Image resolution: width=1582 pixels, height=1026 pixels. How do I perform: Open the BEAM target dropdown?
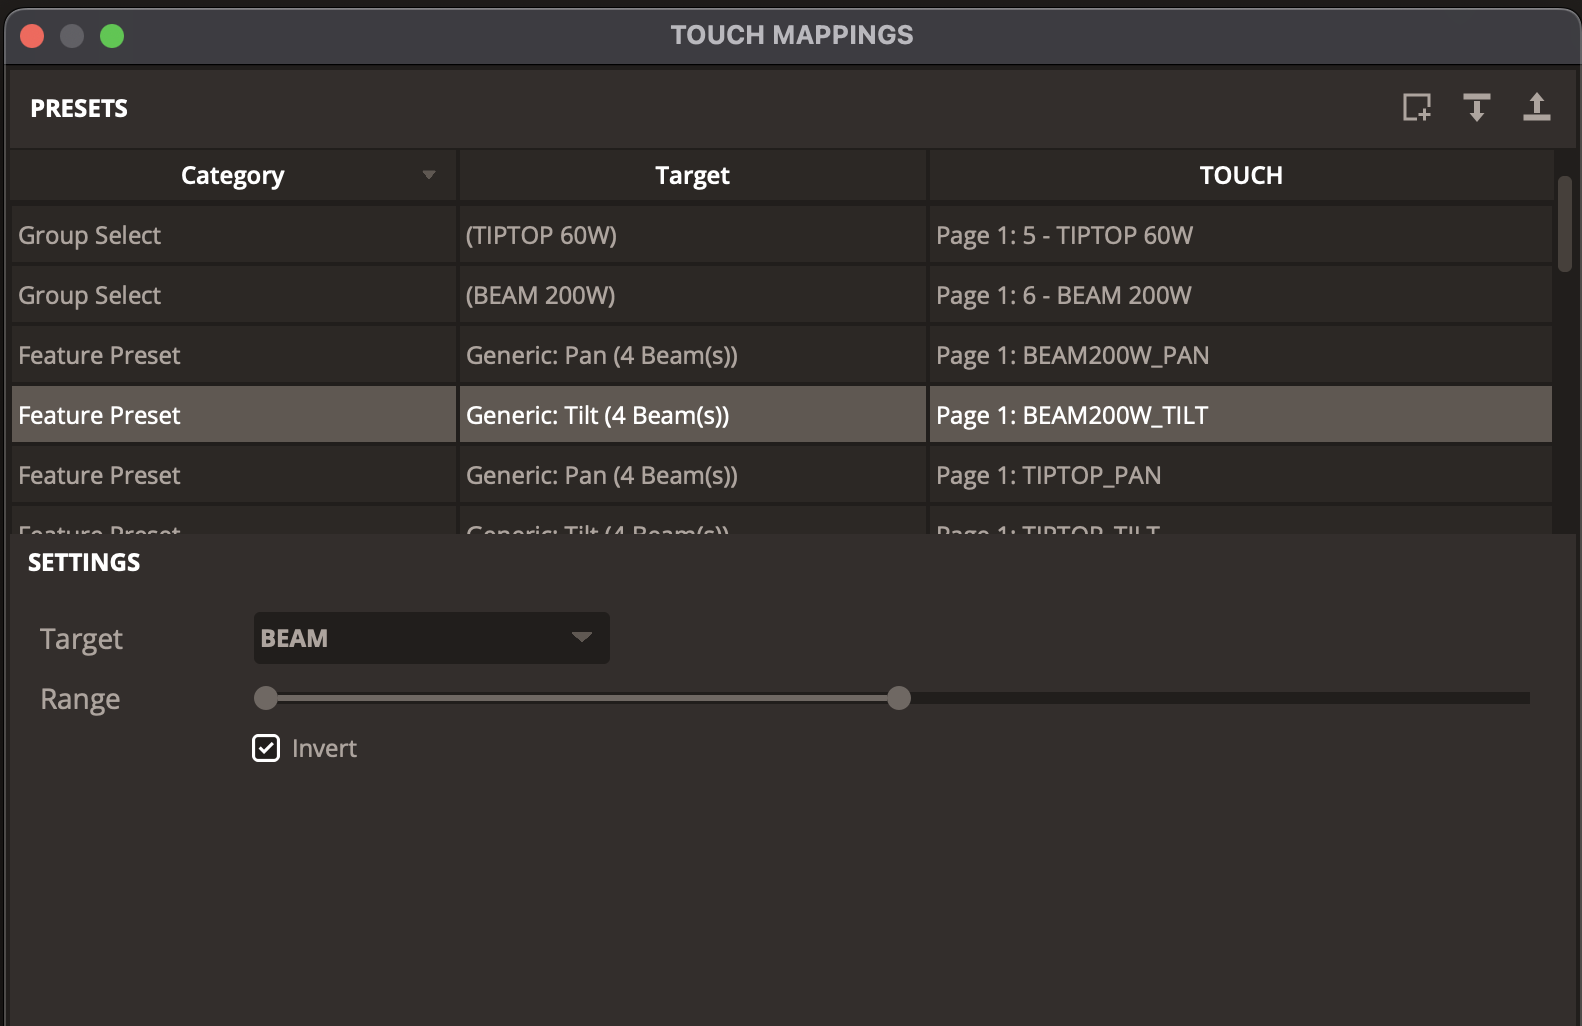(431, 638)
